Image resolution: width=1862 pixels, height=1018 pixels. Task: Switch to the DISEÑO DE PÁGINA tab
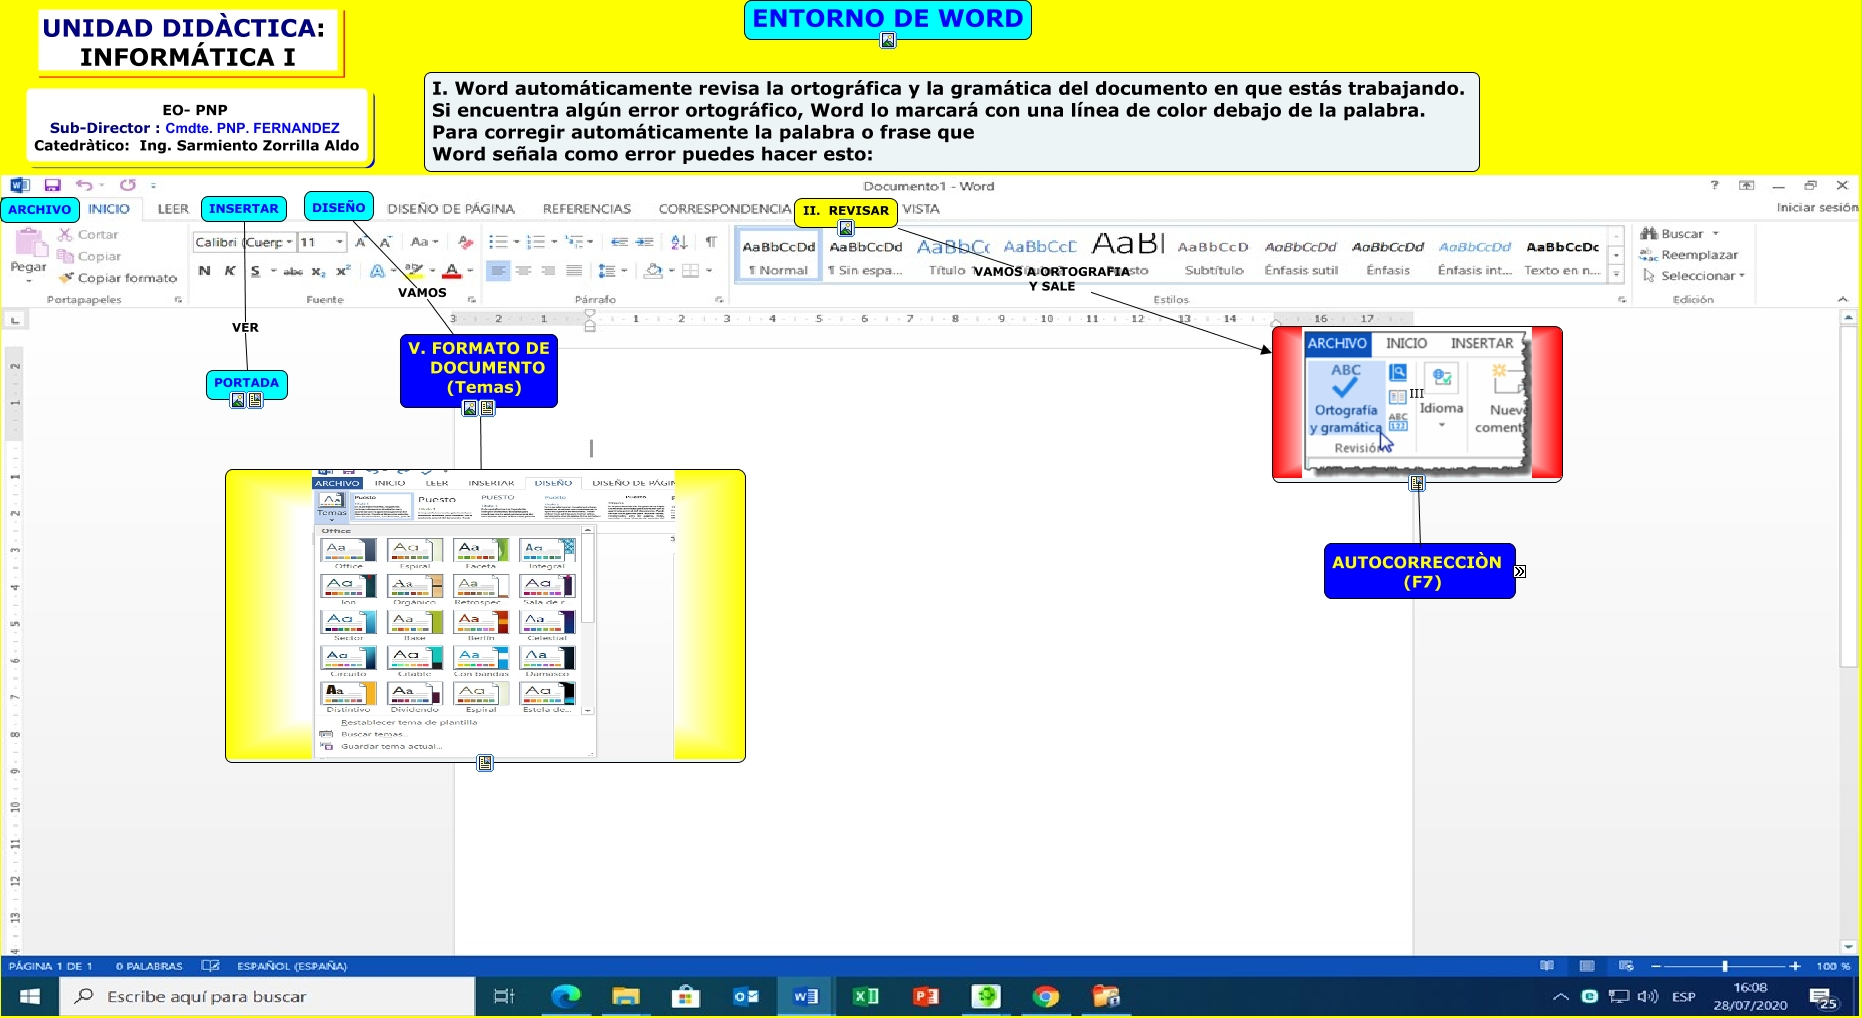451,209
